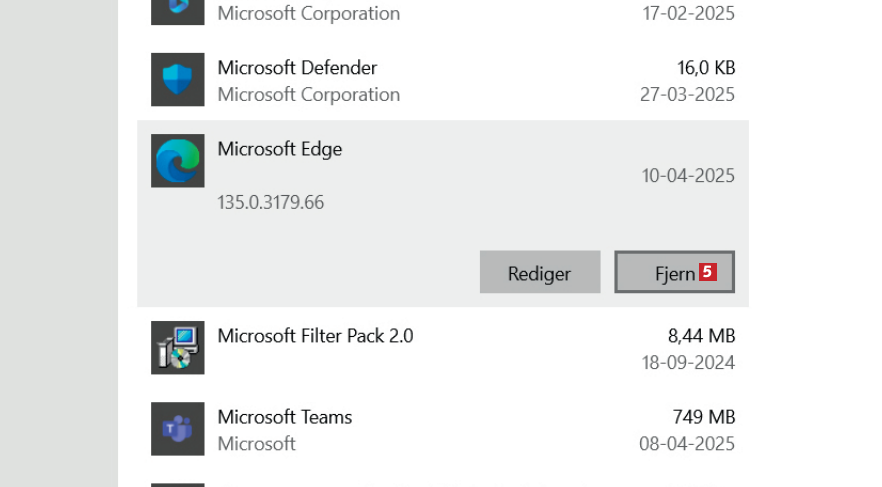Click the top entry date 17-02-2025

point(688,14)
